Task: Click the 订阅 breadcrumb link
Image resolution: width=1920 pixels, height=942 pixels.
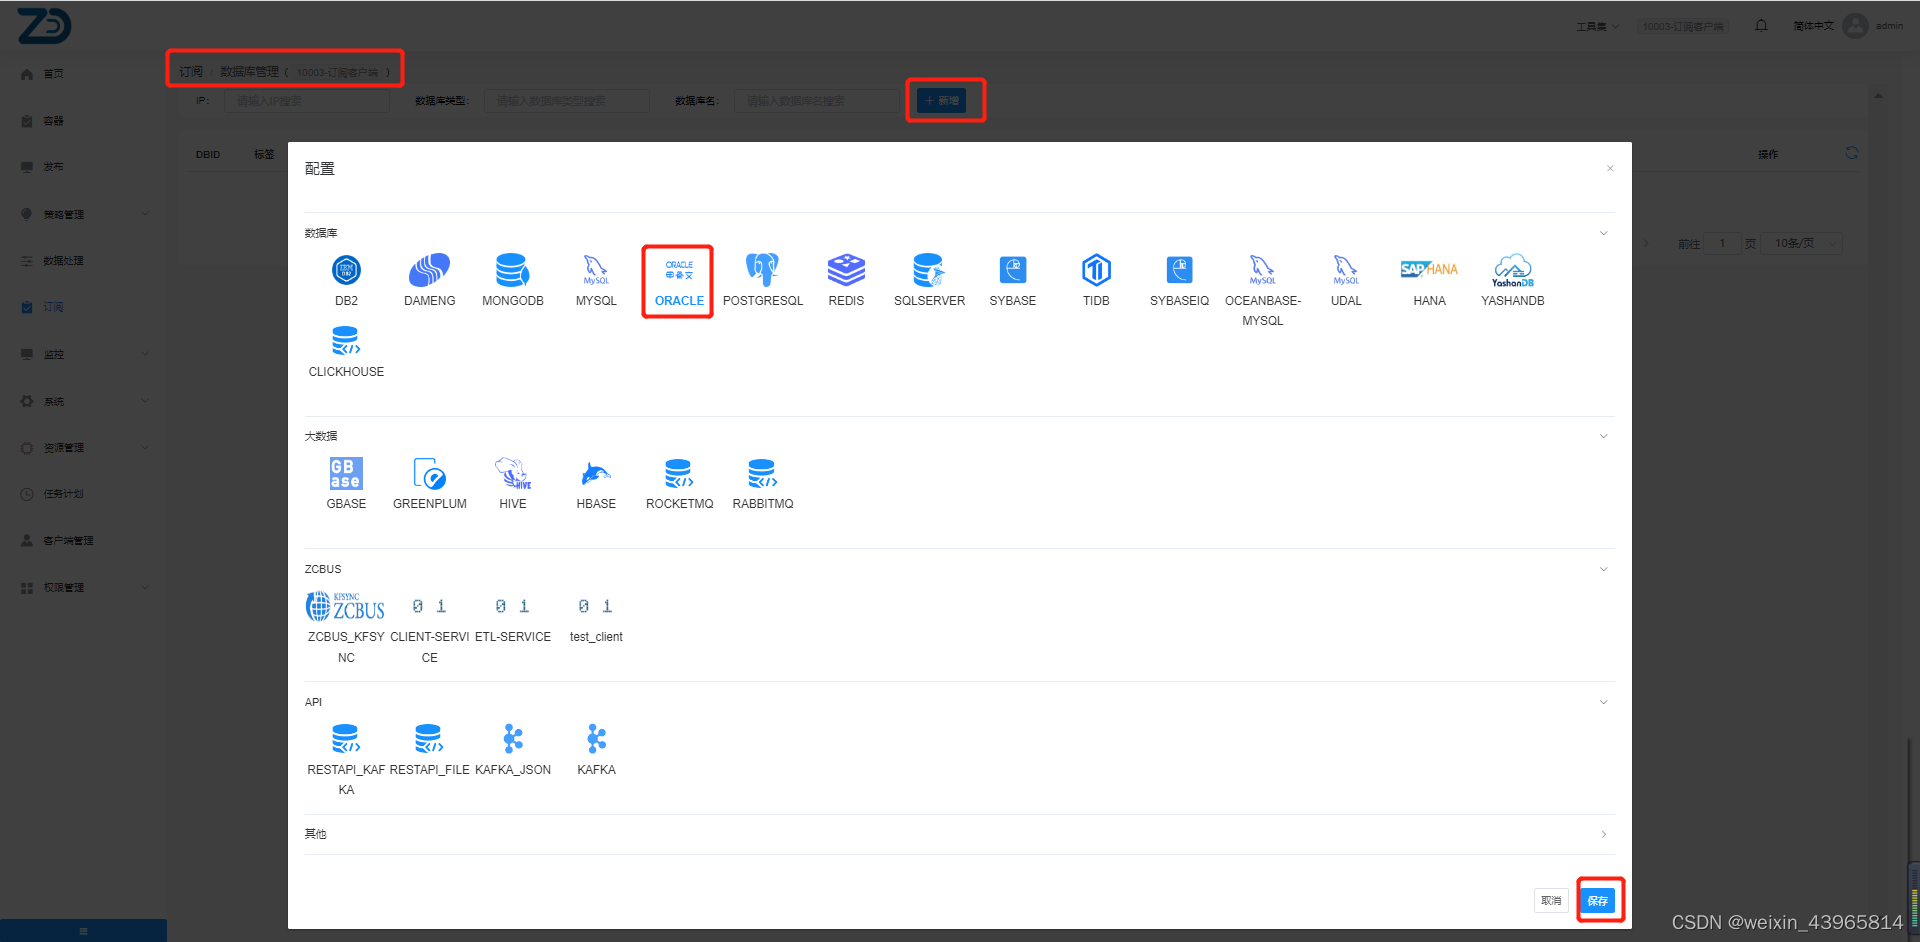Action: coord(191,72)
